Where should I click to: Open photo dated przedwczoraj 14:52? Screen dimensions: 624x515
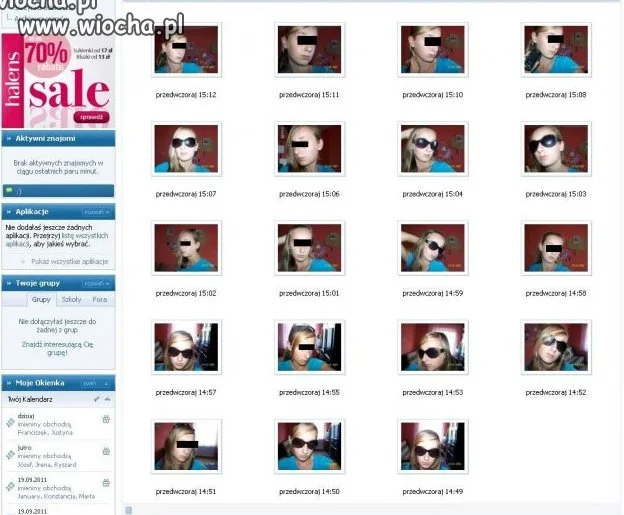[556, 347]
